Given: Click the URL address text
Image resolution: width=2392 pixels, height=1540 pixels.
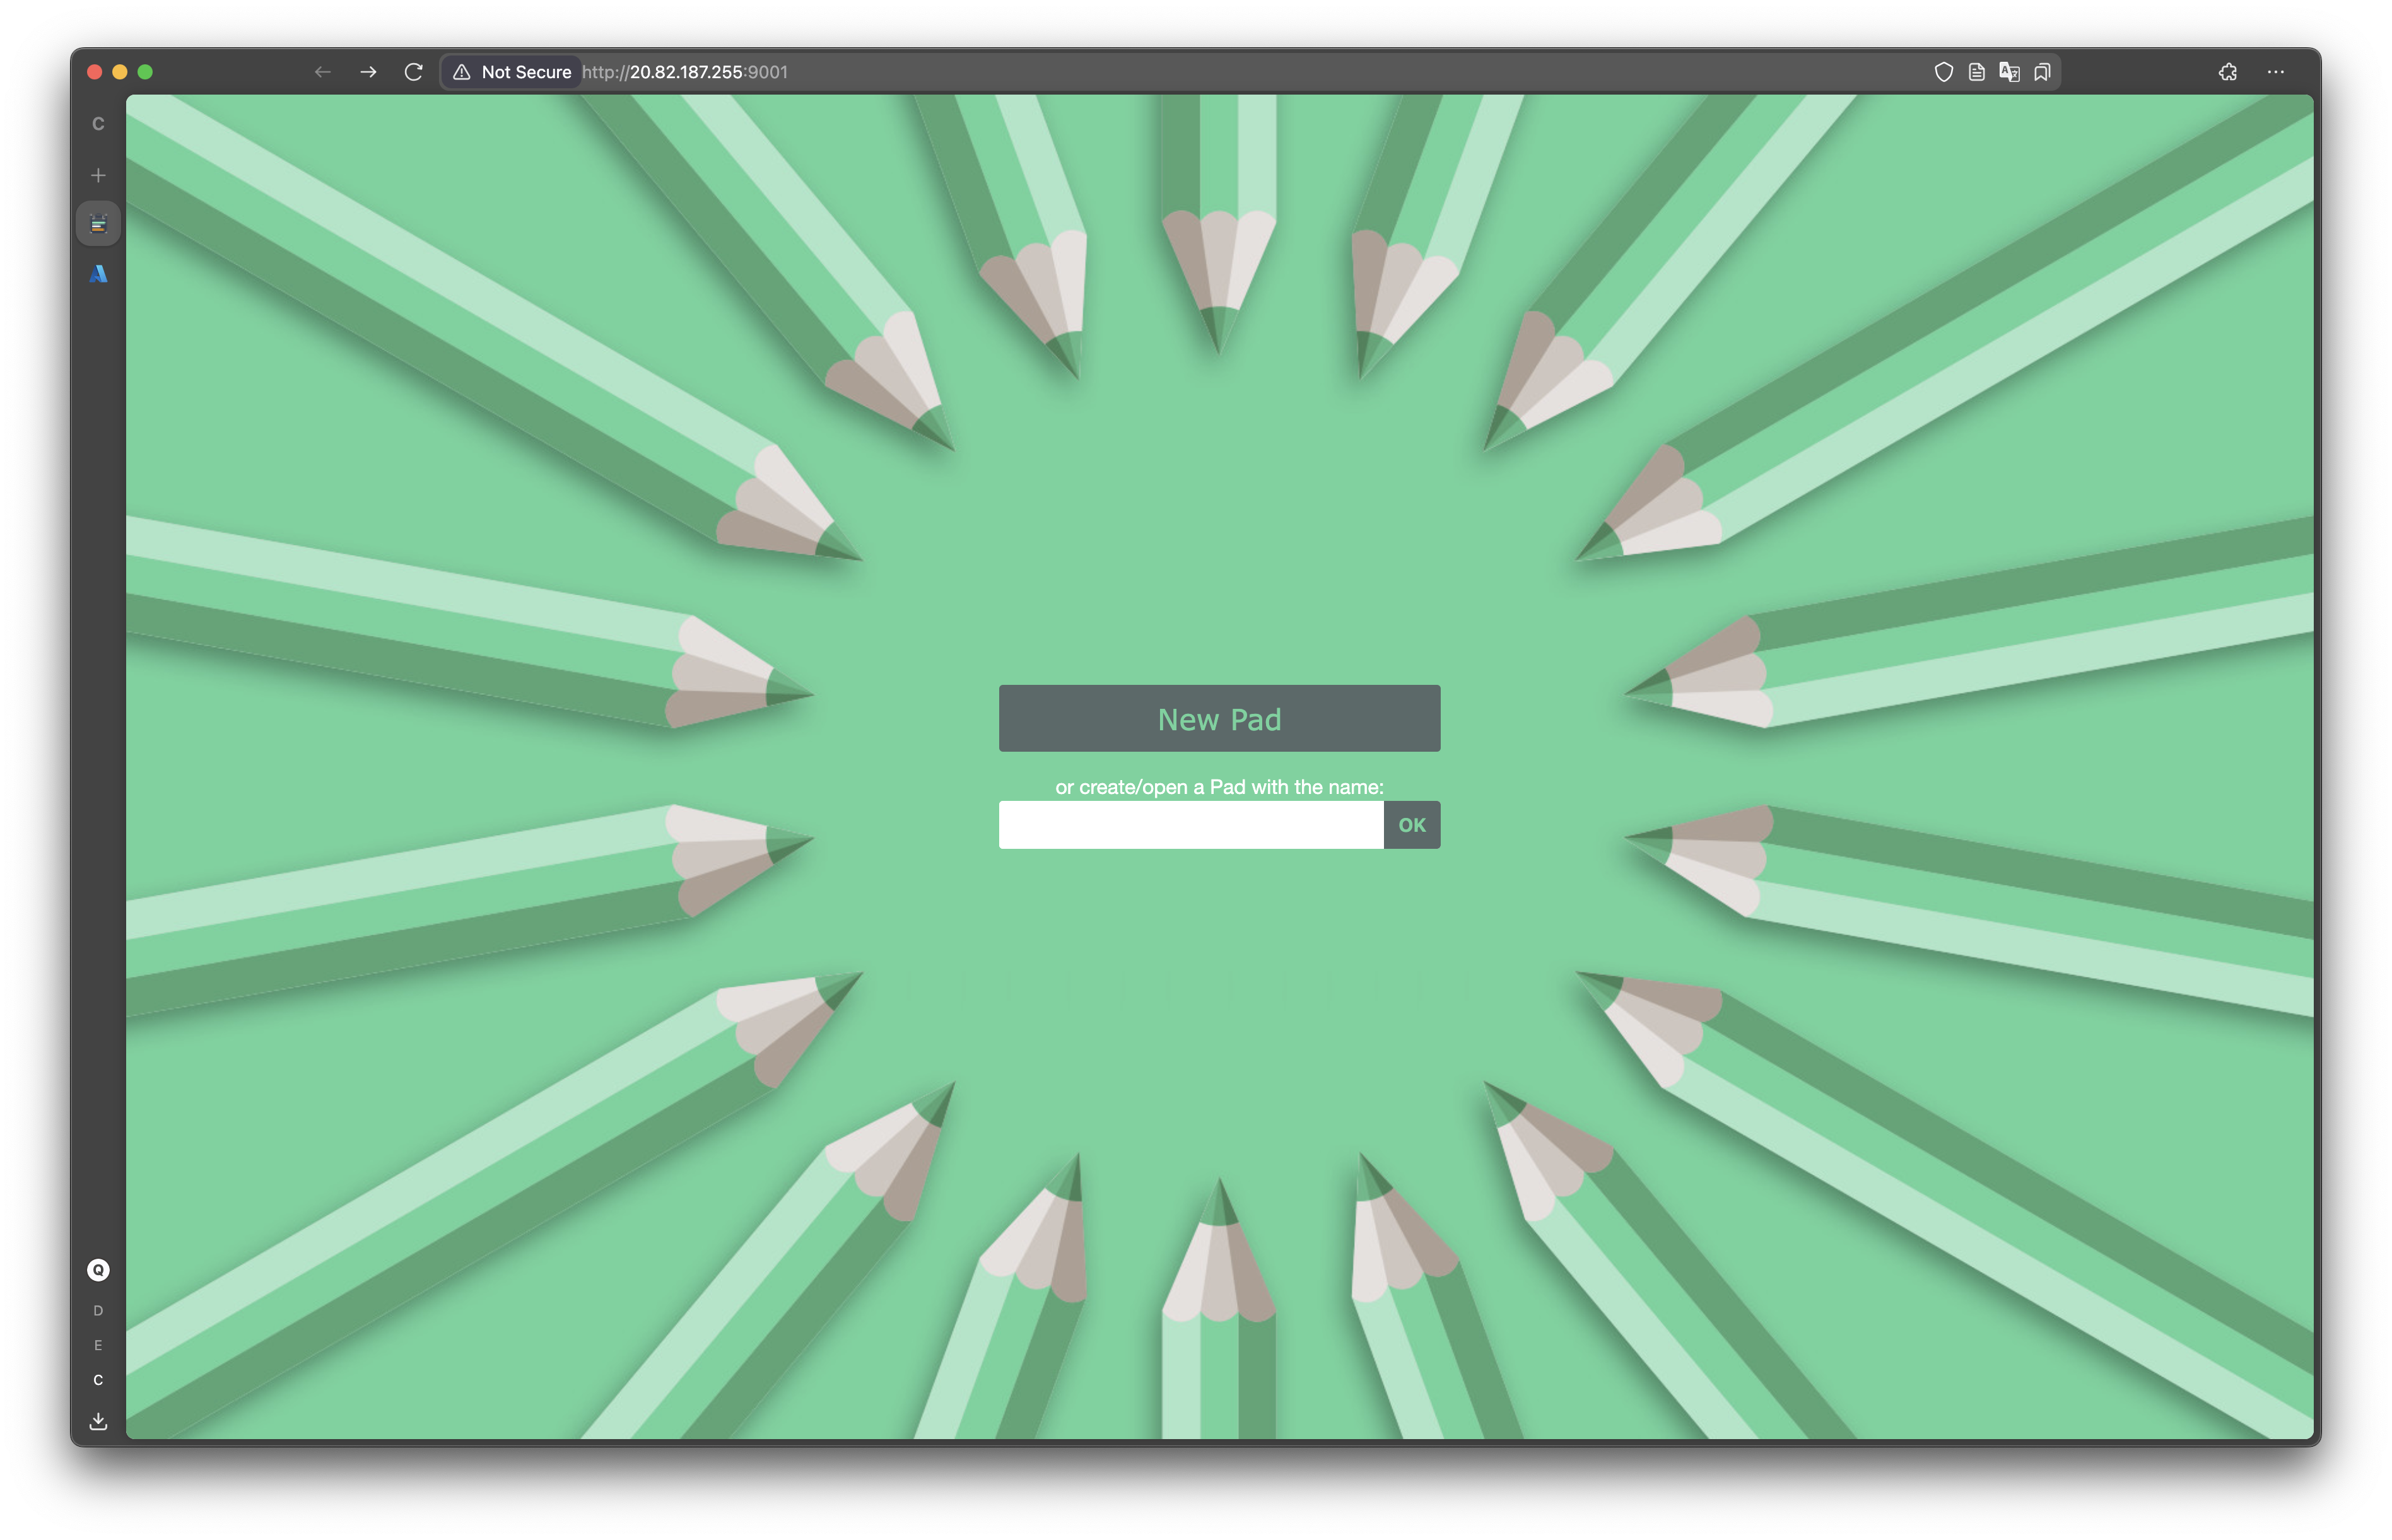Looking at the screenshot, I should click(685, 72).
